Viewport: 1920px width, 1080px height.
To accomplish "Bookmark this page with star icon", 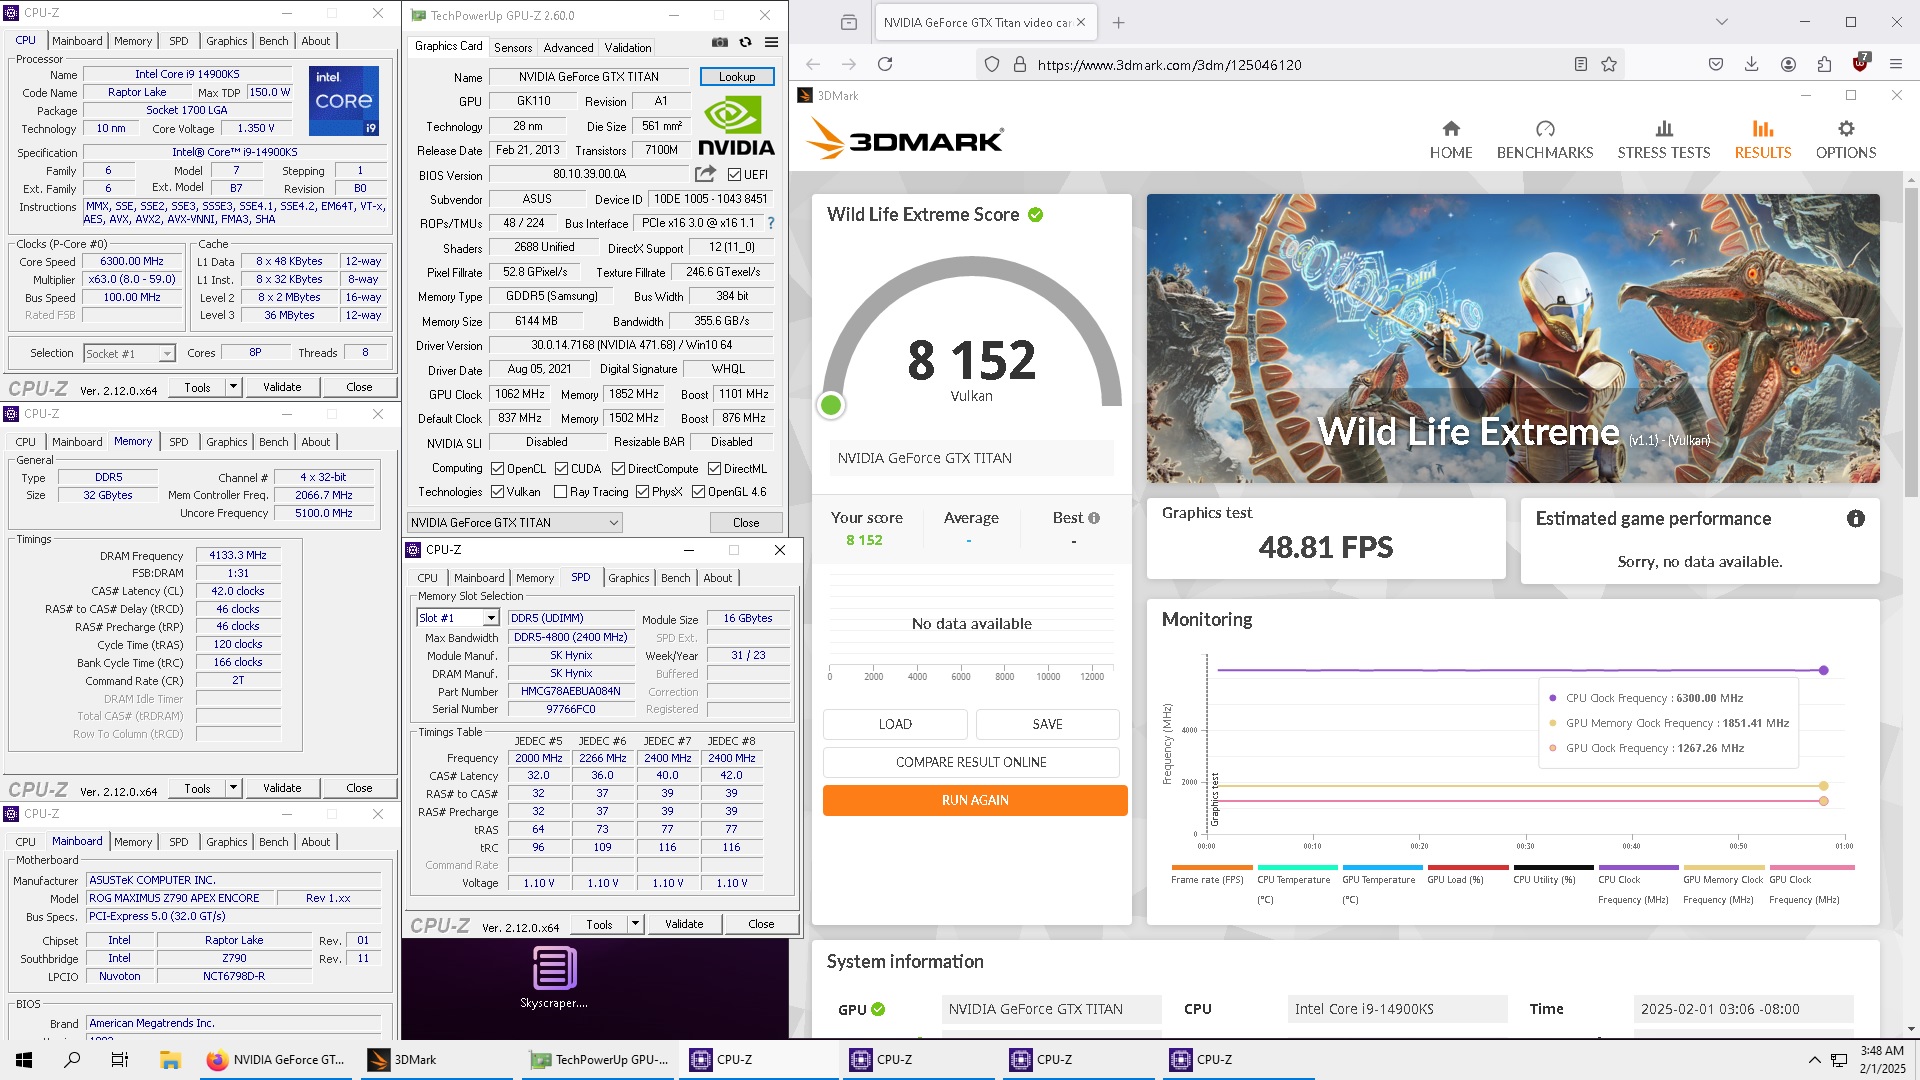I will [x=1609, y=64].
